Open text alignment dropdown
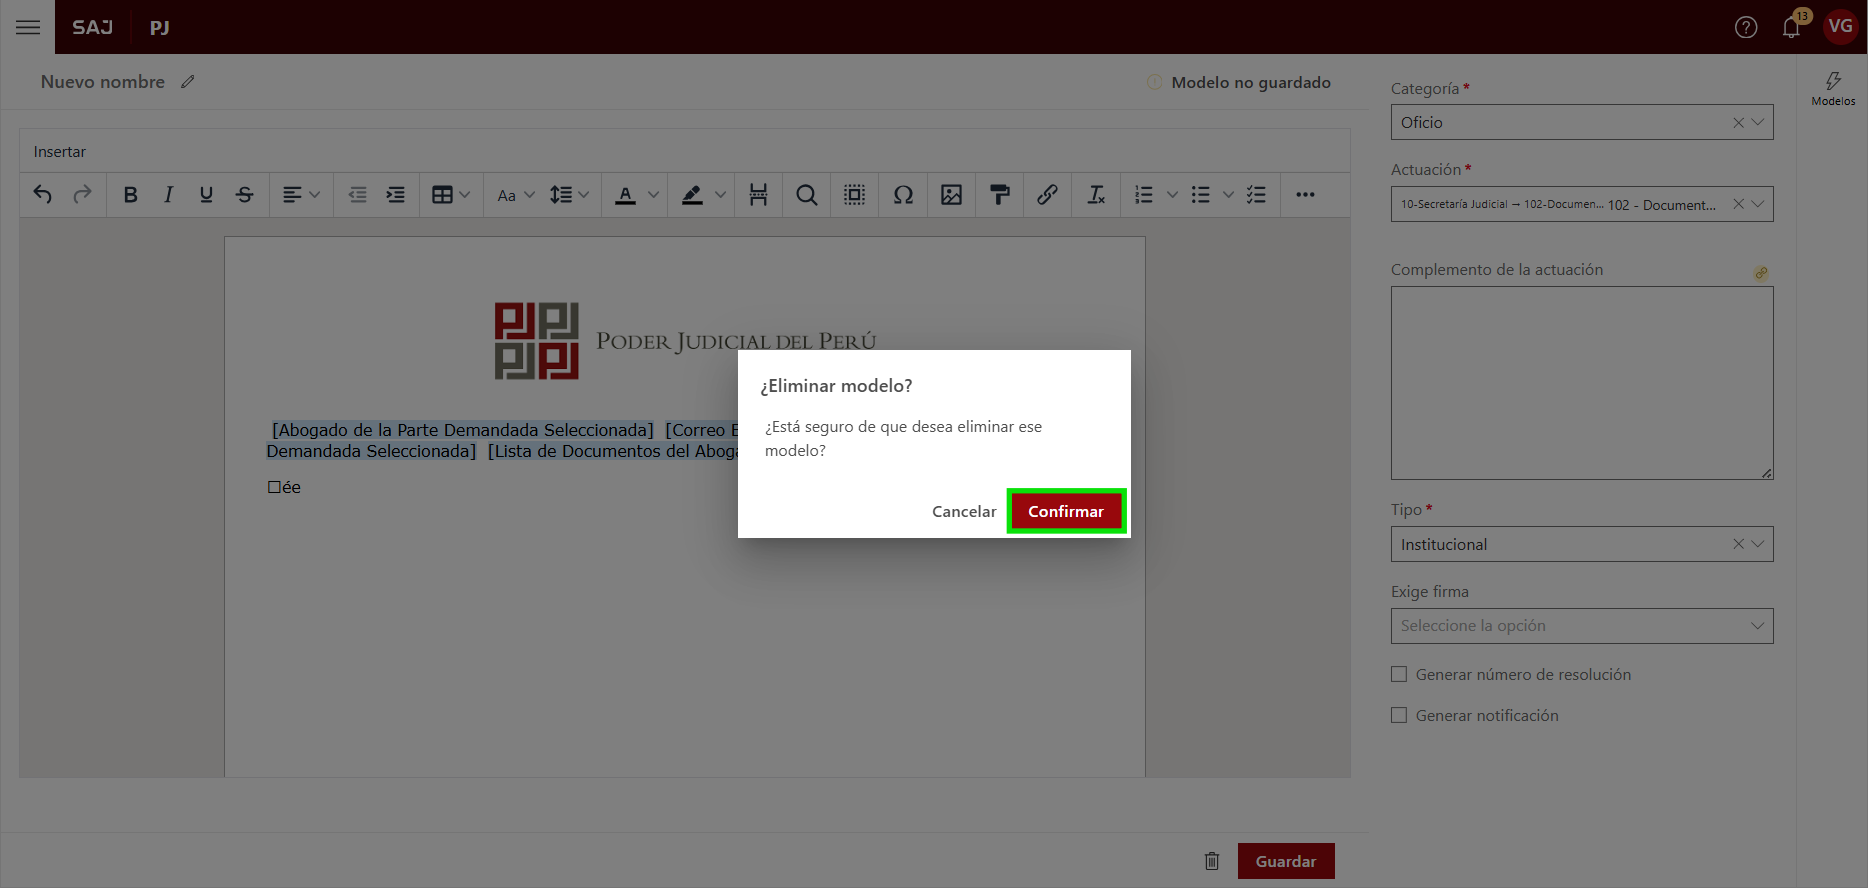Screen dimensions: 1868x888 300,194
